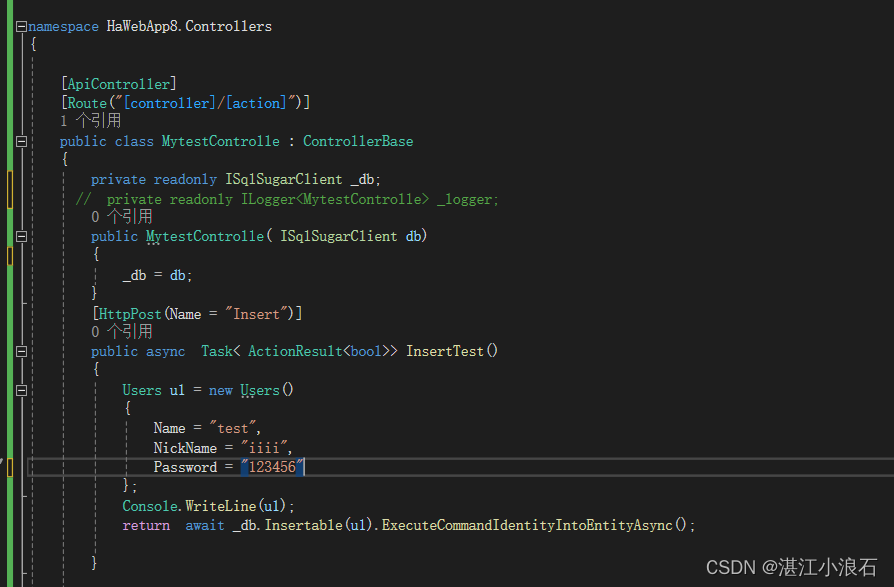Click the Route attribute line

(185, 103)
